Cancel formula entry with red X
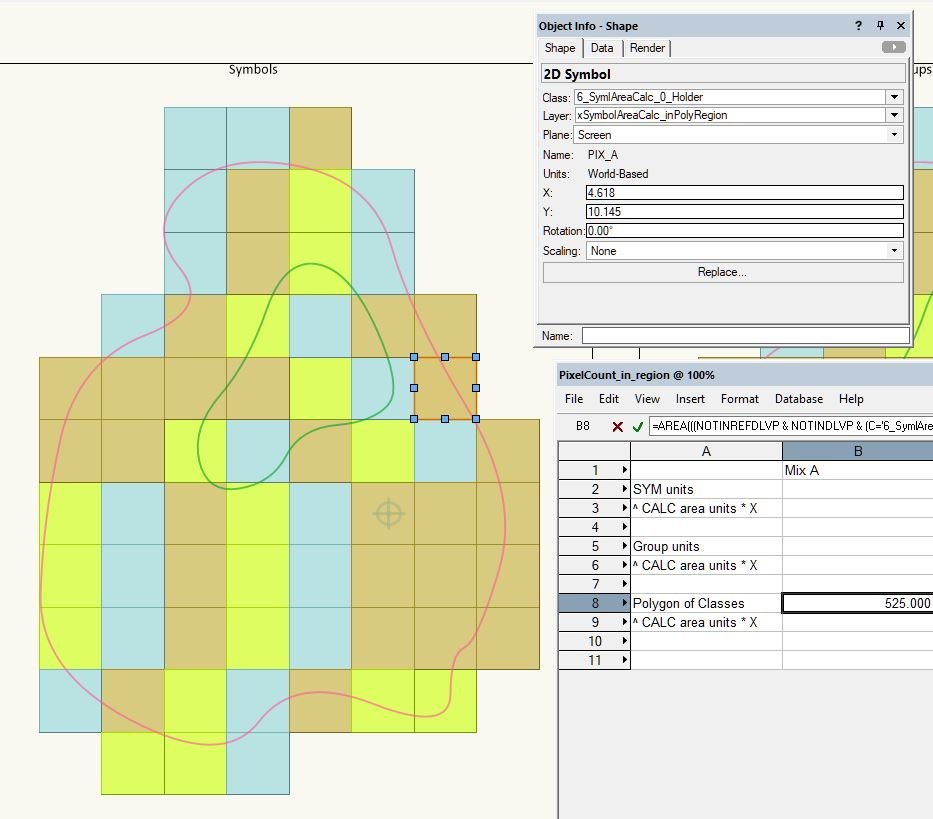Viewport: 933px width, 819px height. [617, 426]
